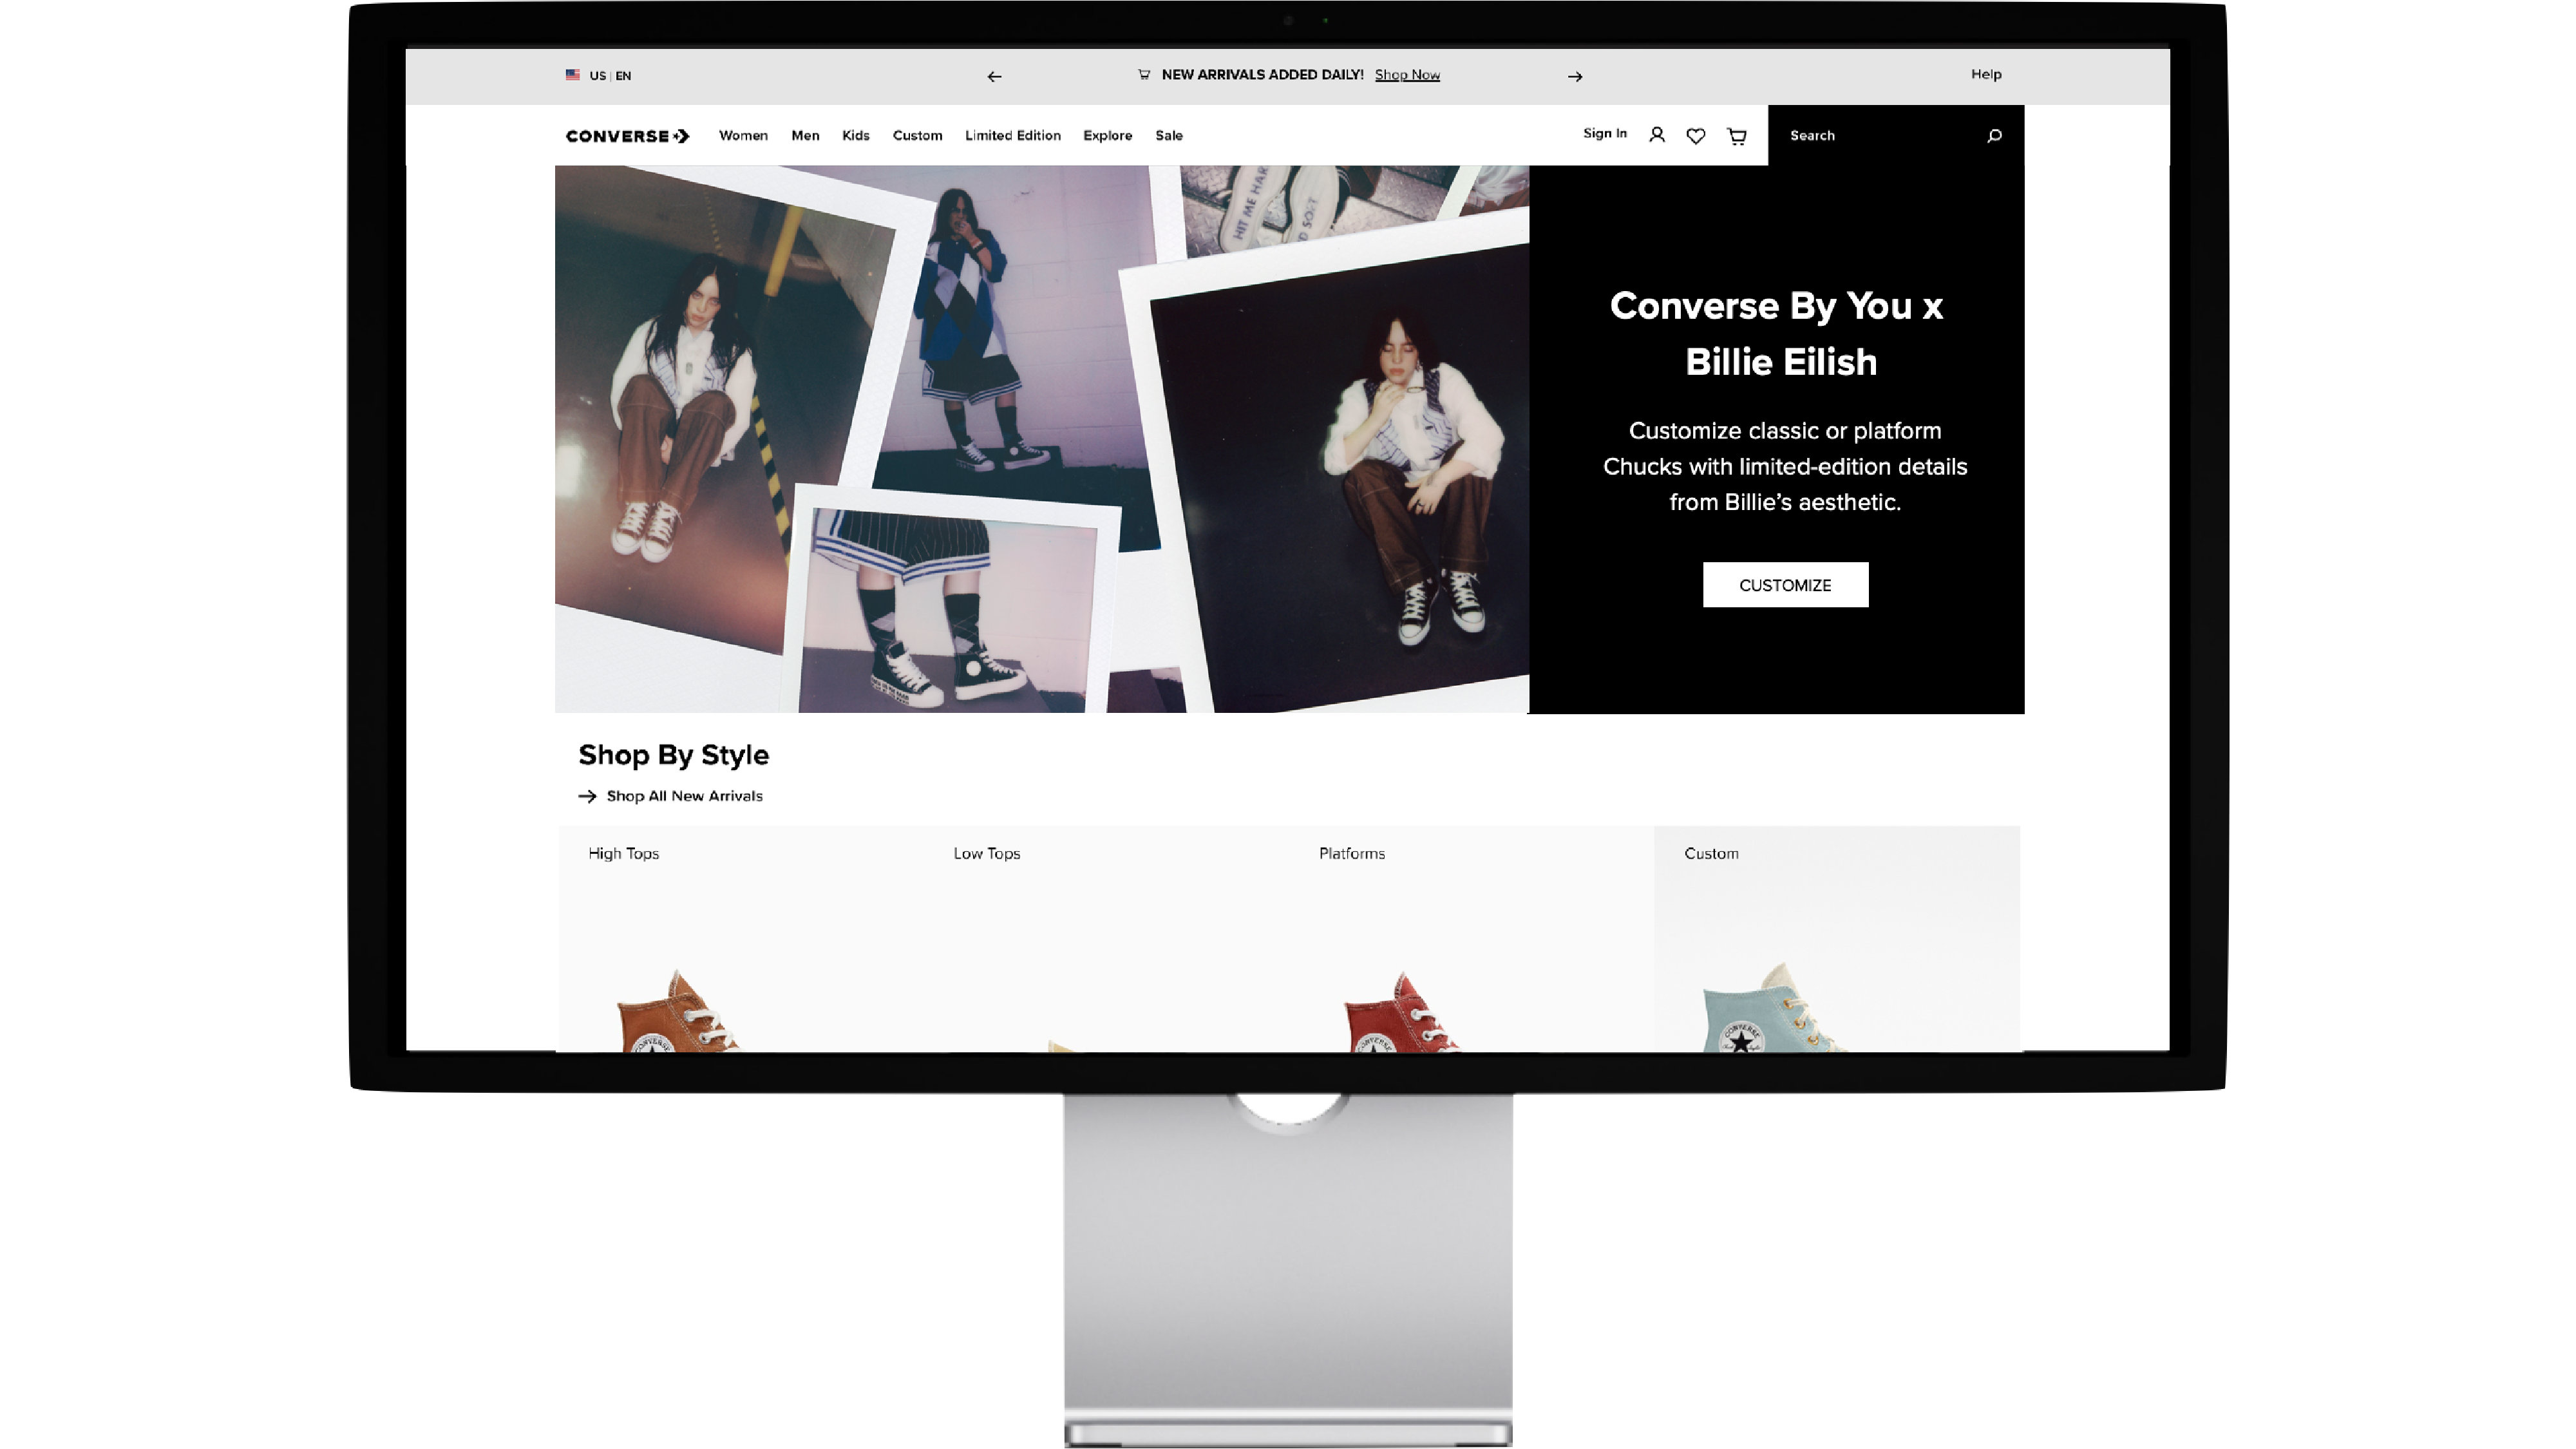Click the US flag icon
Viewport: 2576px width, 1449px height.
point(573,75)
